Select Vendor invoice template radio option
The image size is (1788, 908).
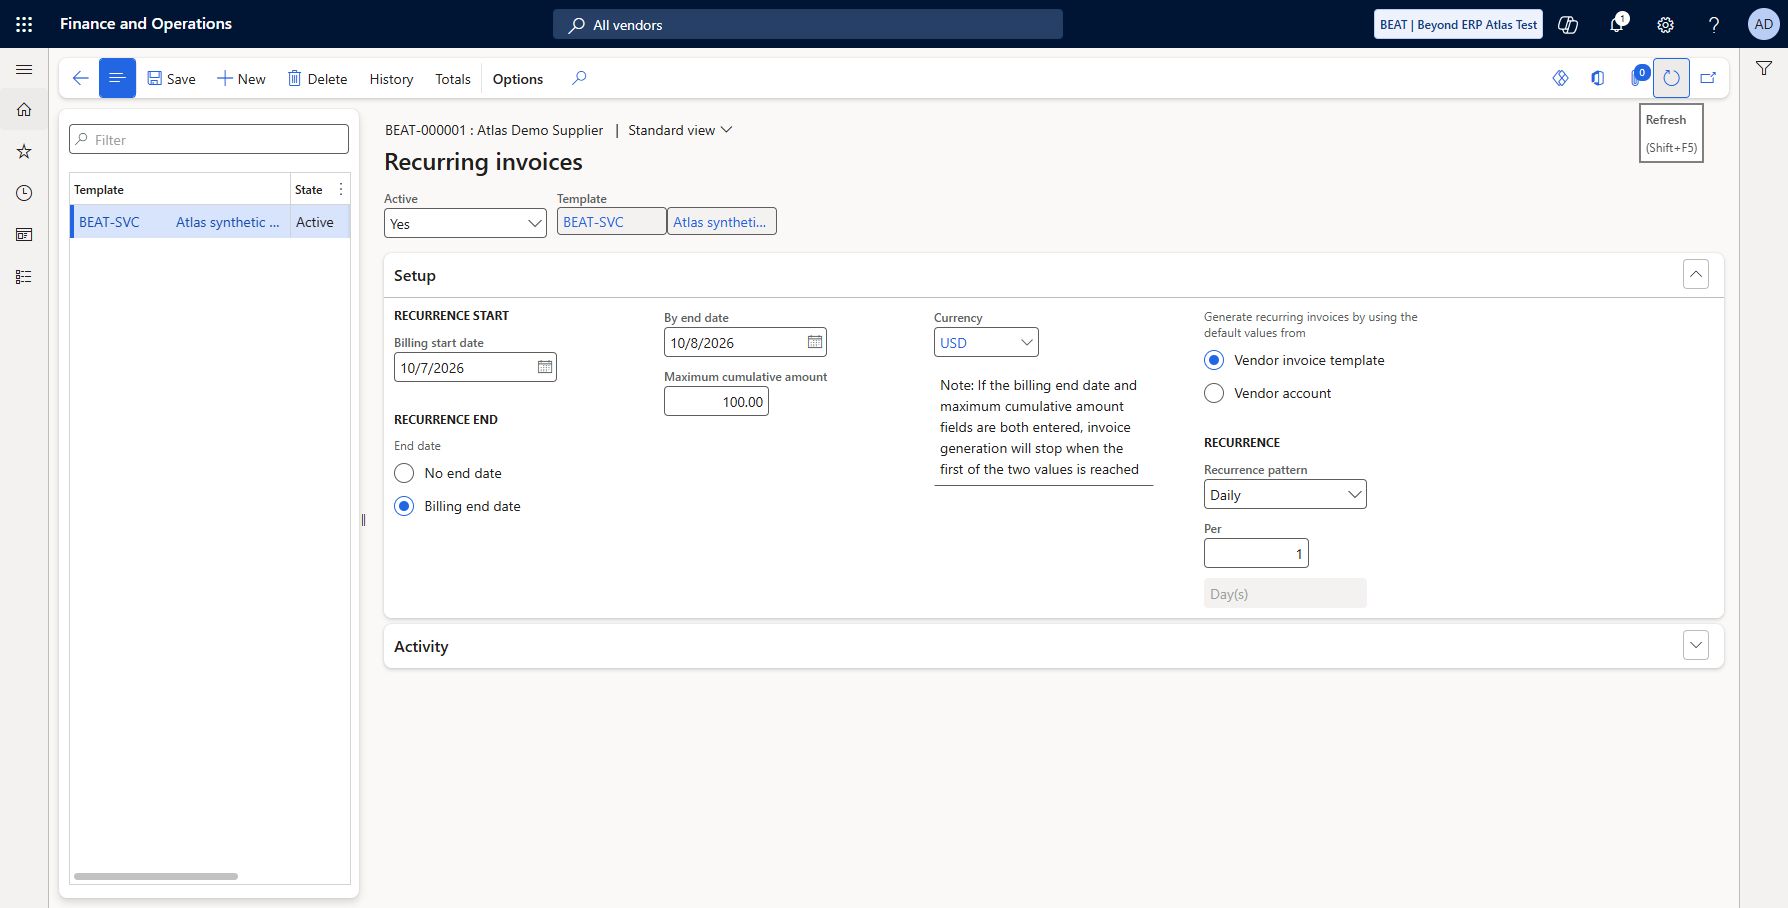tap(1214, 360)
